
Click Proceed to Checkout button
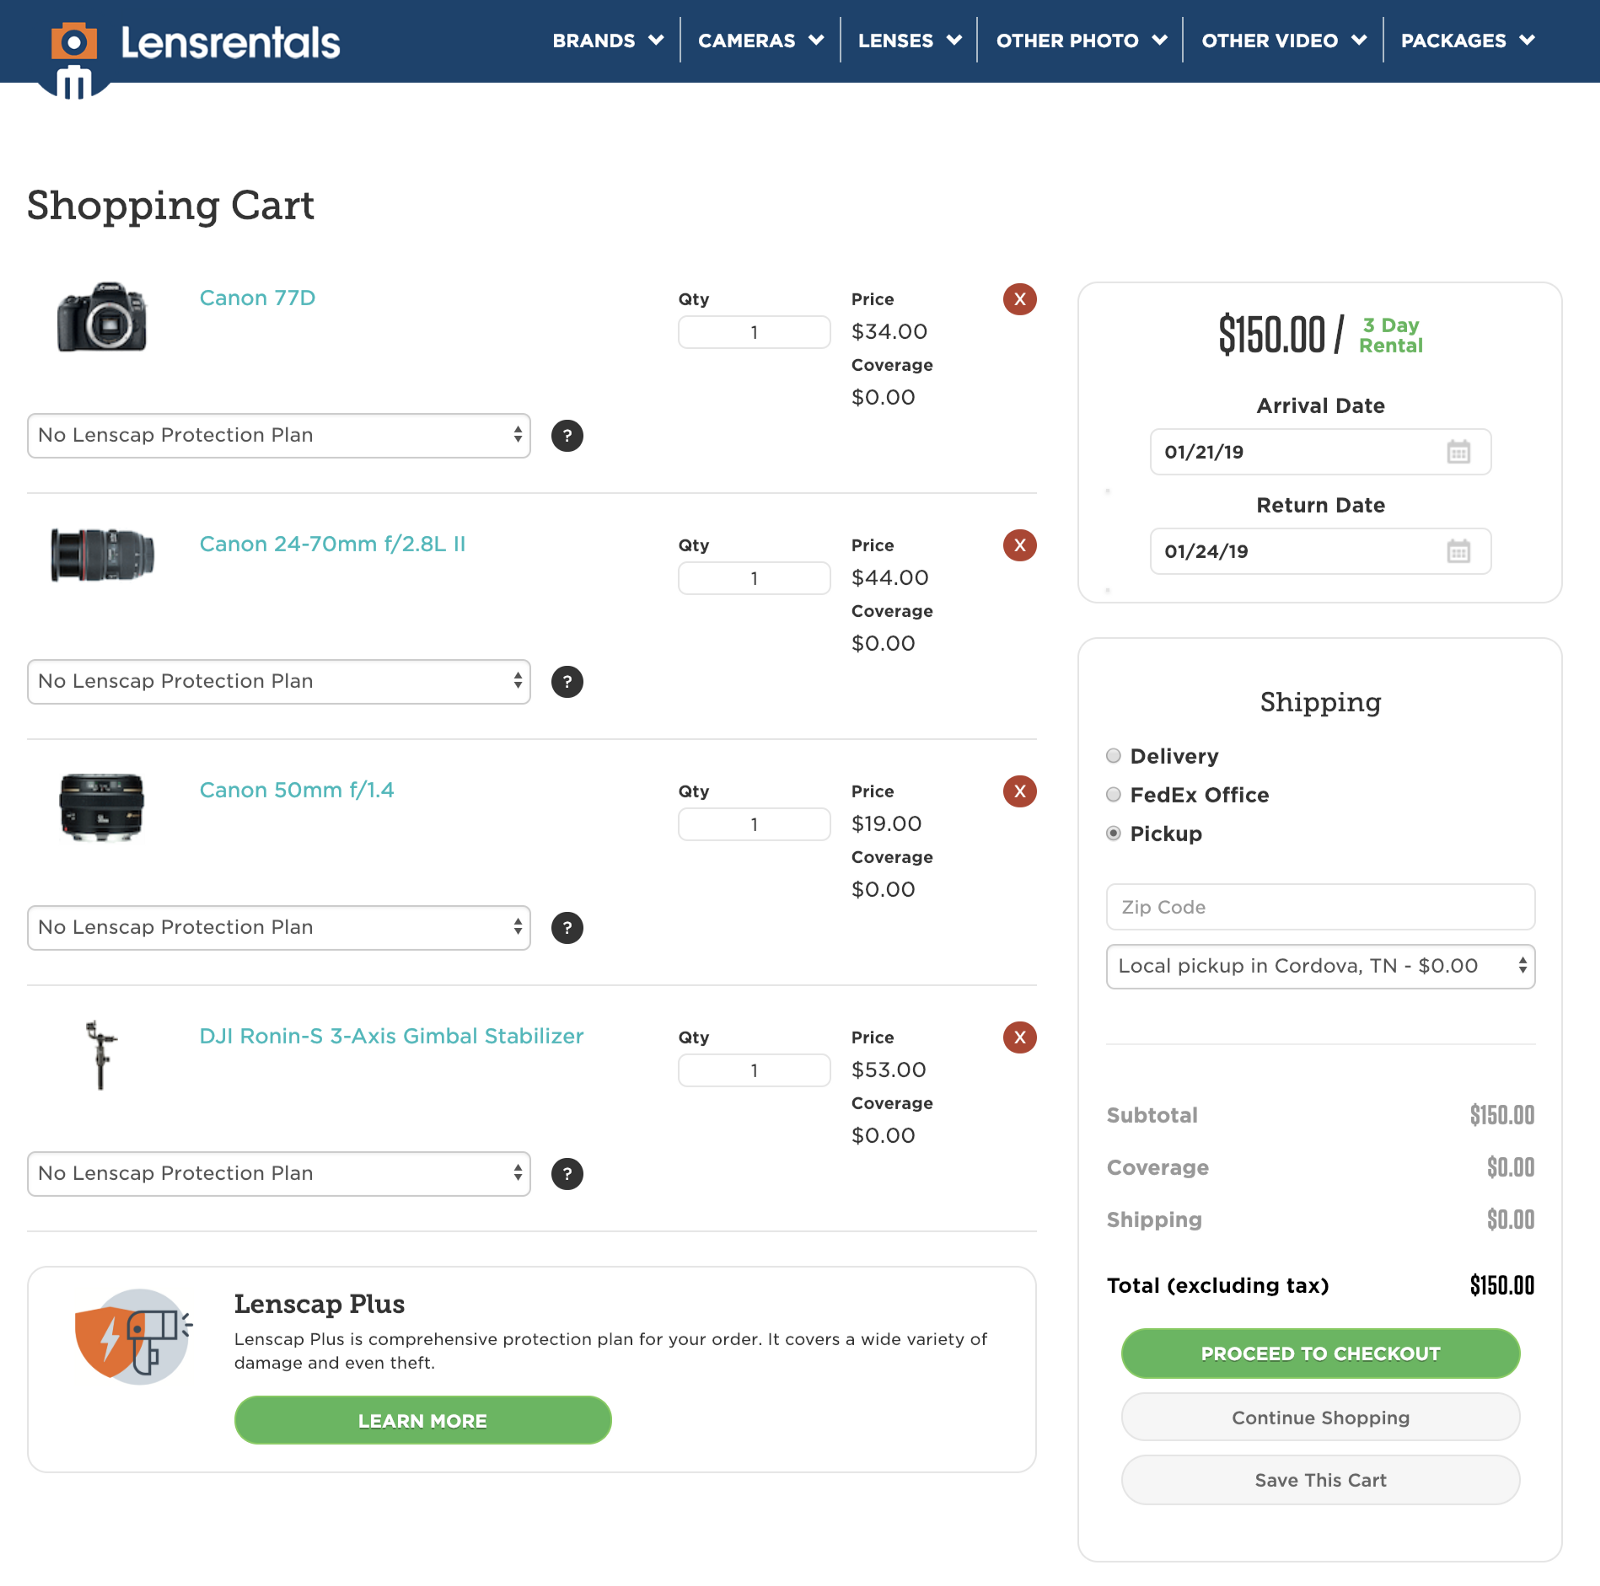1321,1354
